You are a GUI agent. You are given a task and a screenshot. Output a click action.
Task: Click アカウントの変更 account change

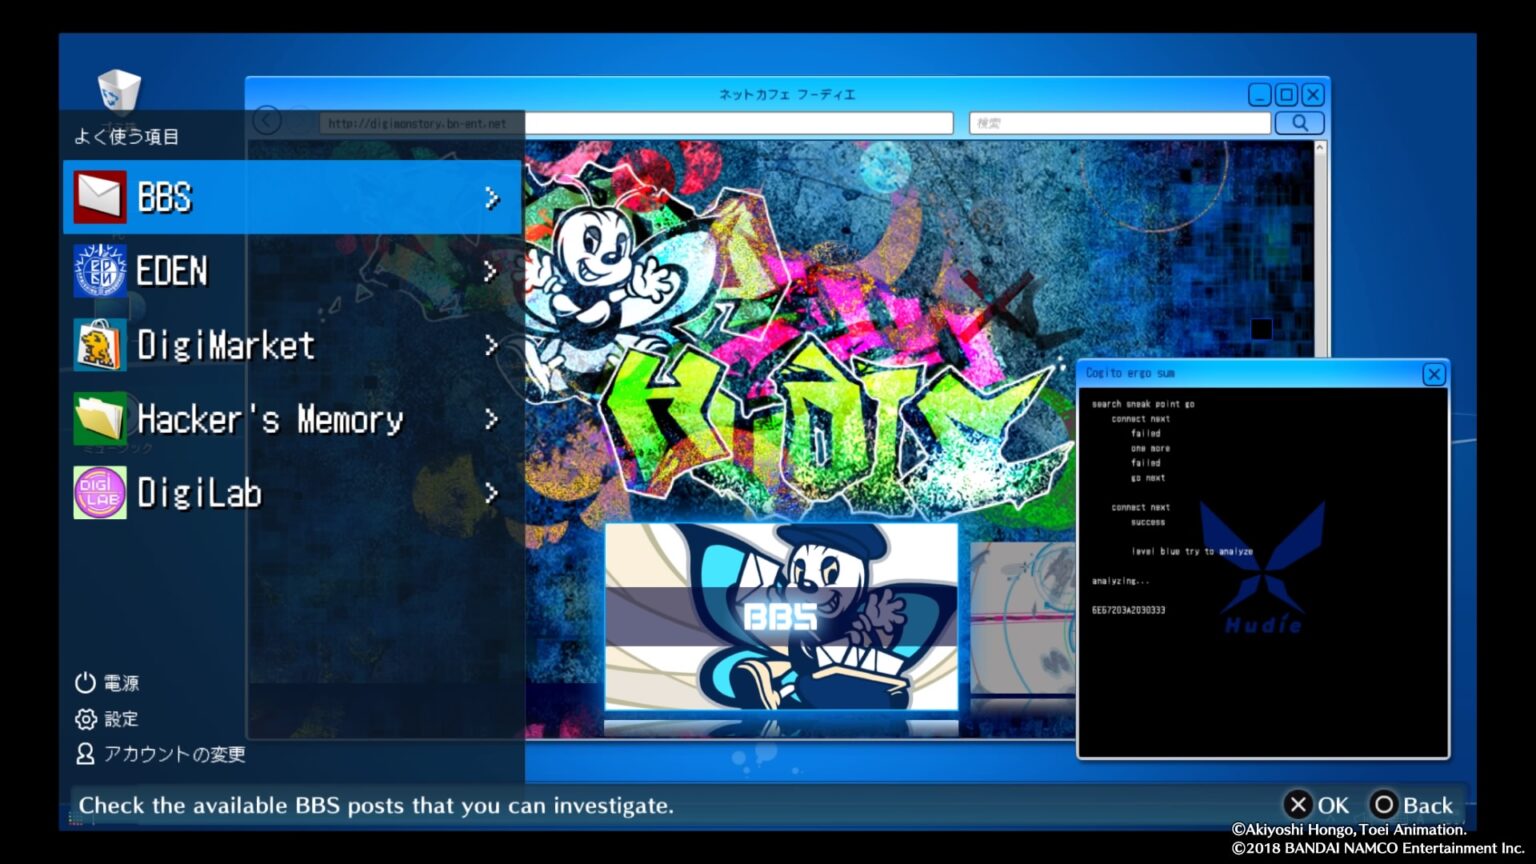pos(160,753)
